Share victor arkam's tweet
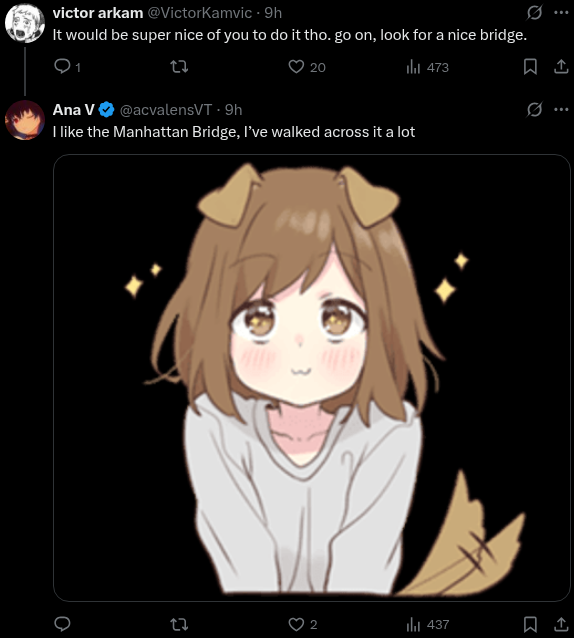 561,67
